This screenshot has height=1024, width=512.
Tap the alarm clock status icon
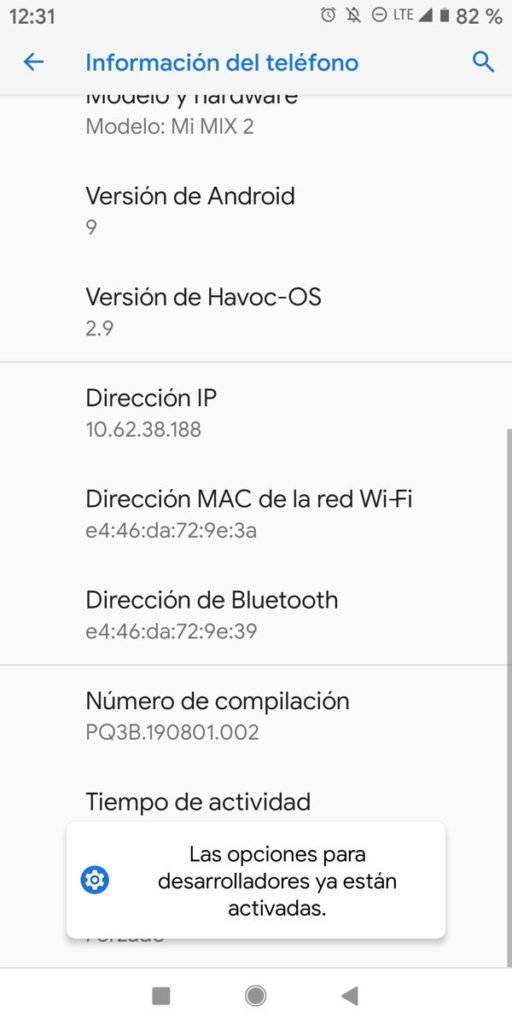coord(328,16)
